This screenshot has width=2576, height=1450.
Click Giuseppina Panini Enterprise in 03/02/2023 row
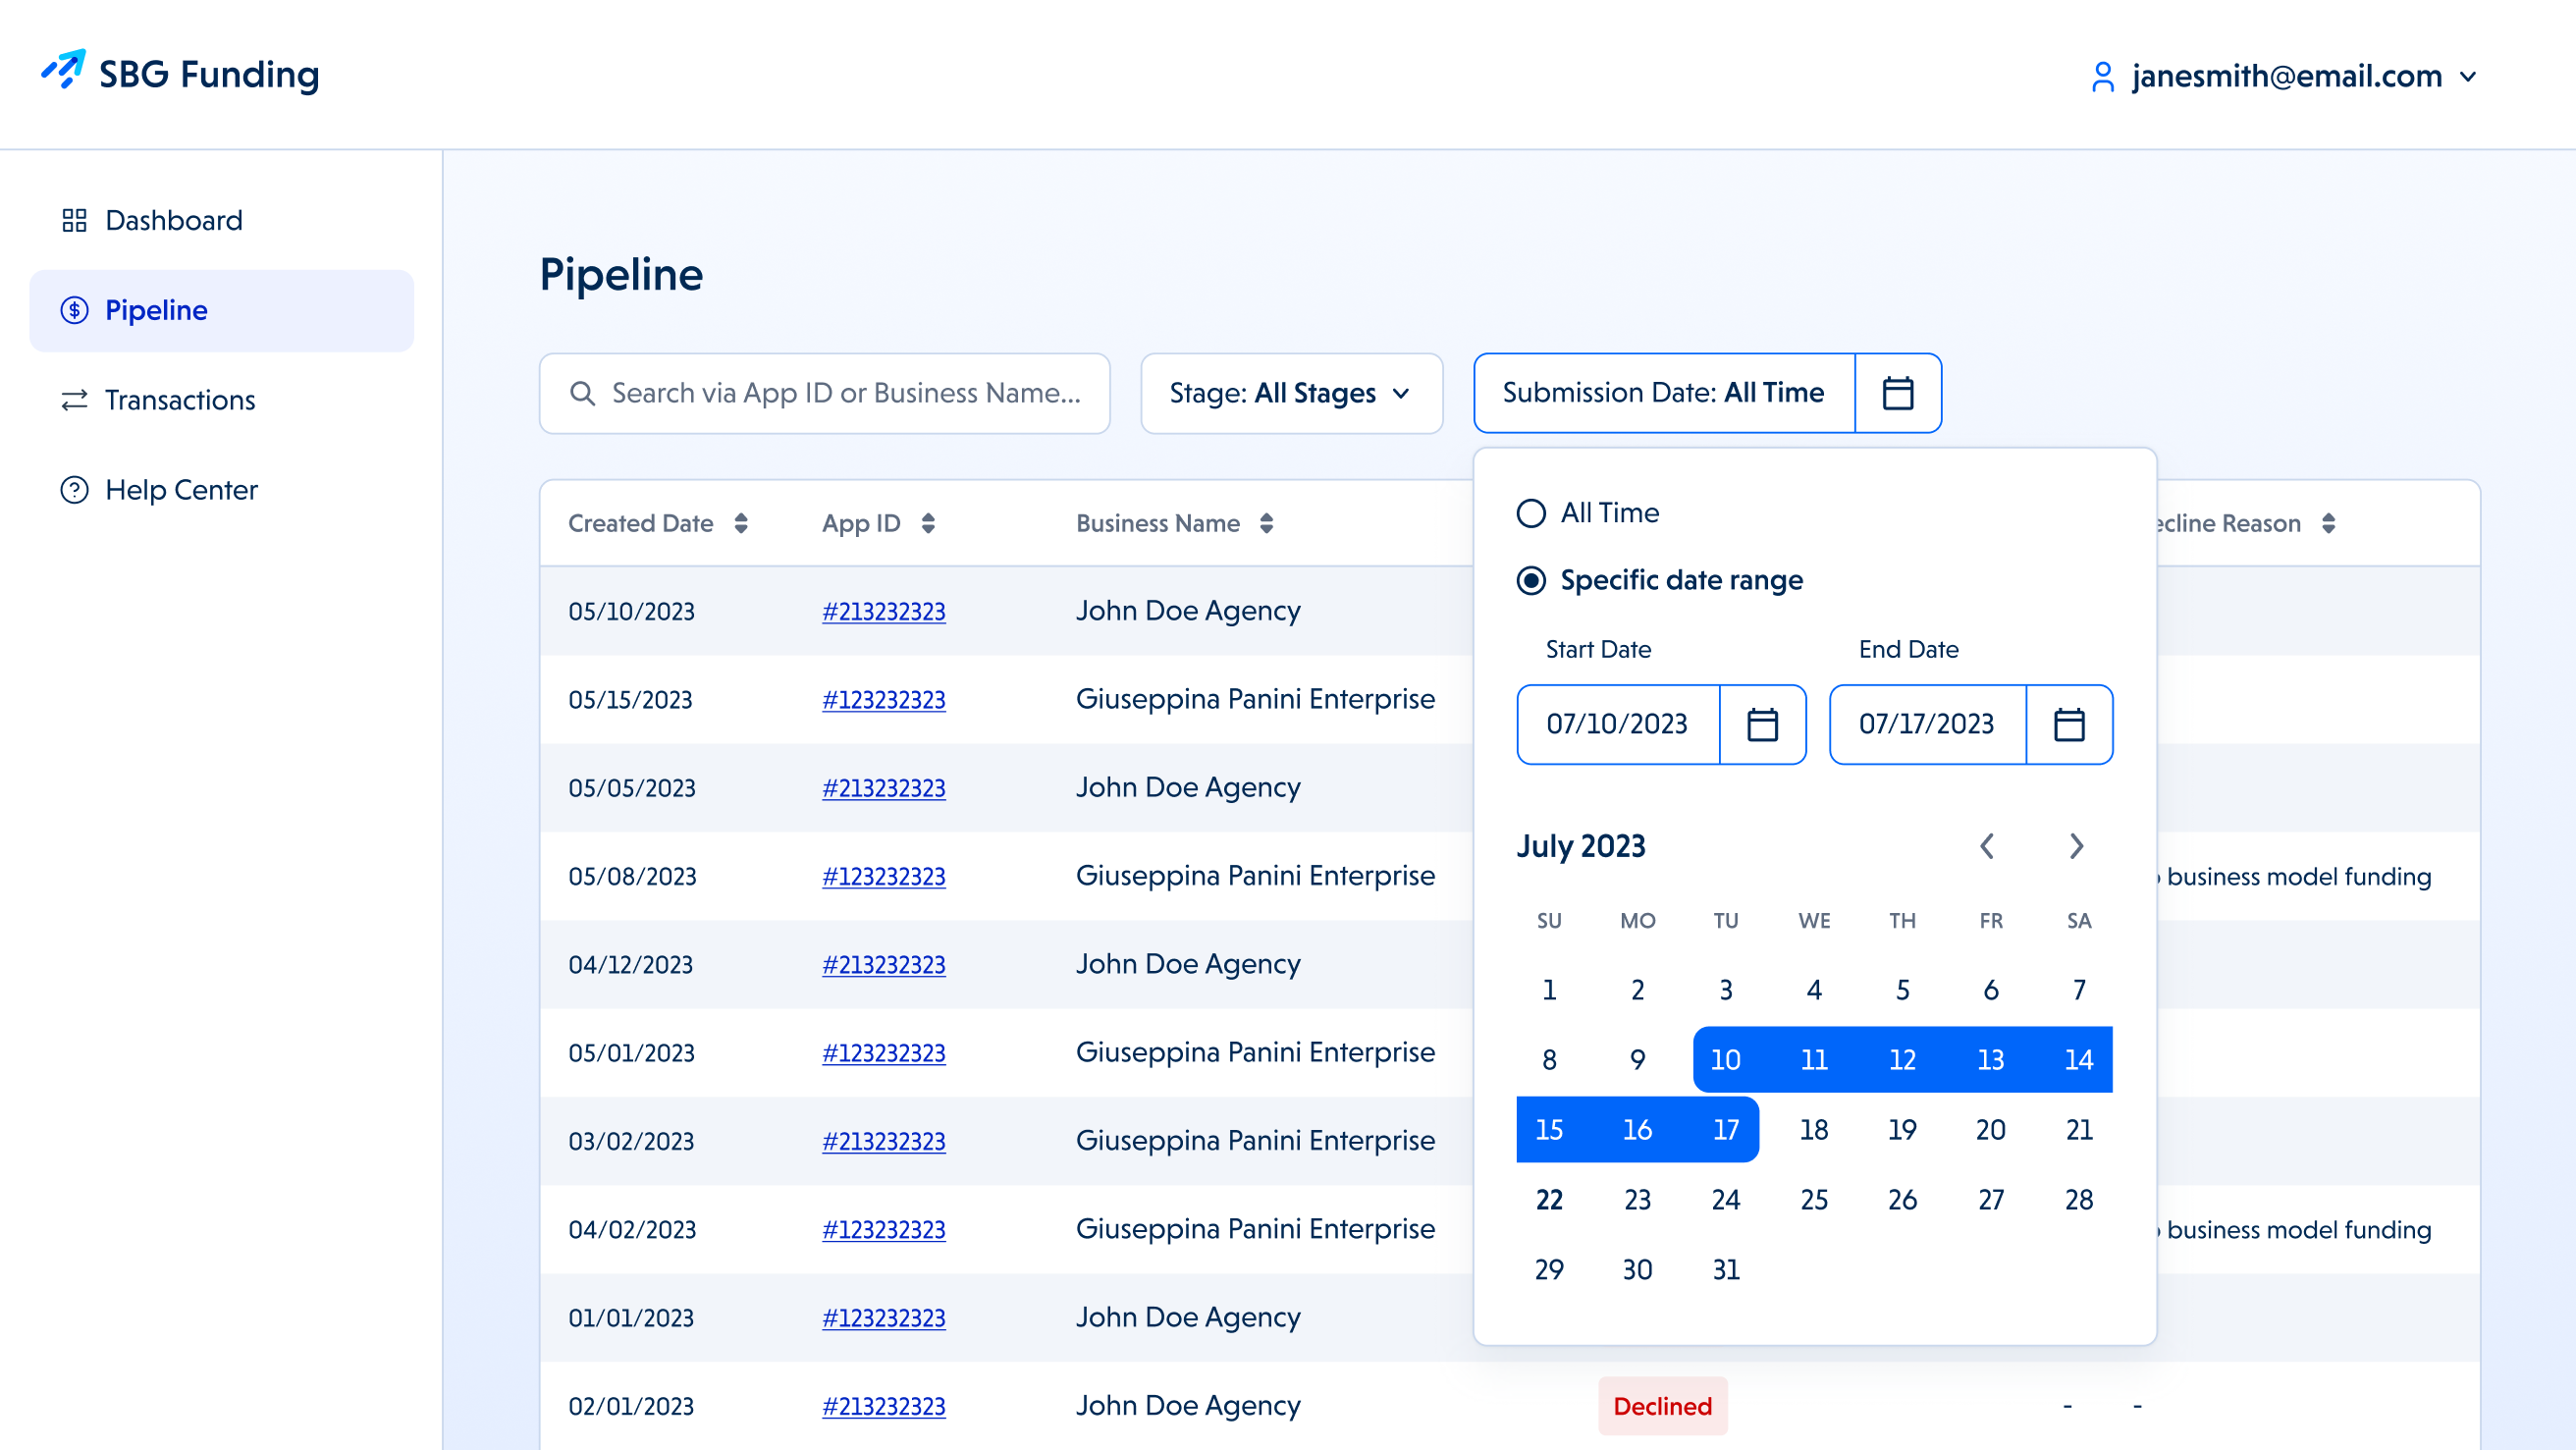(x=1255, y=1141)
